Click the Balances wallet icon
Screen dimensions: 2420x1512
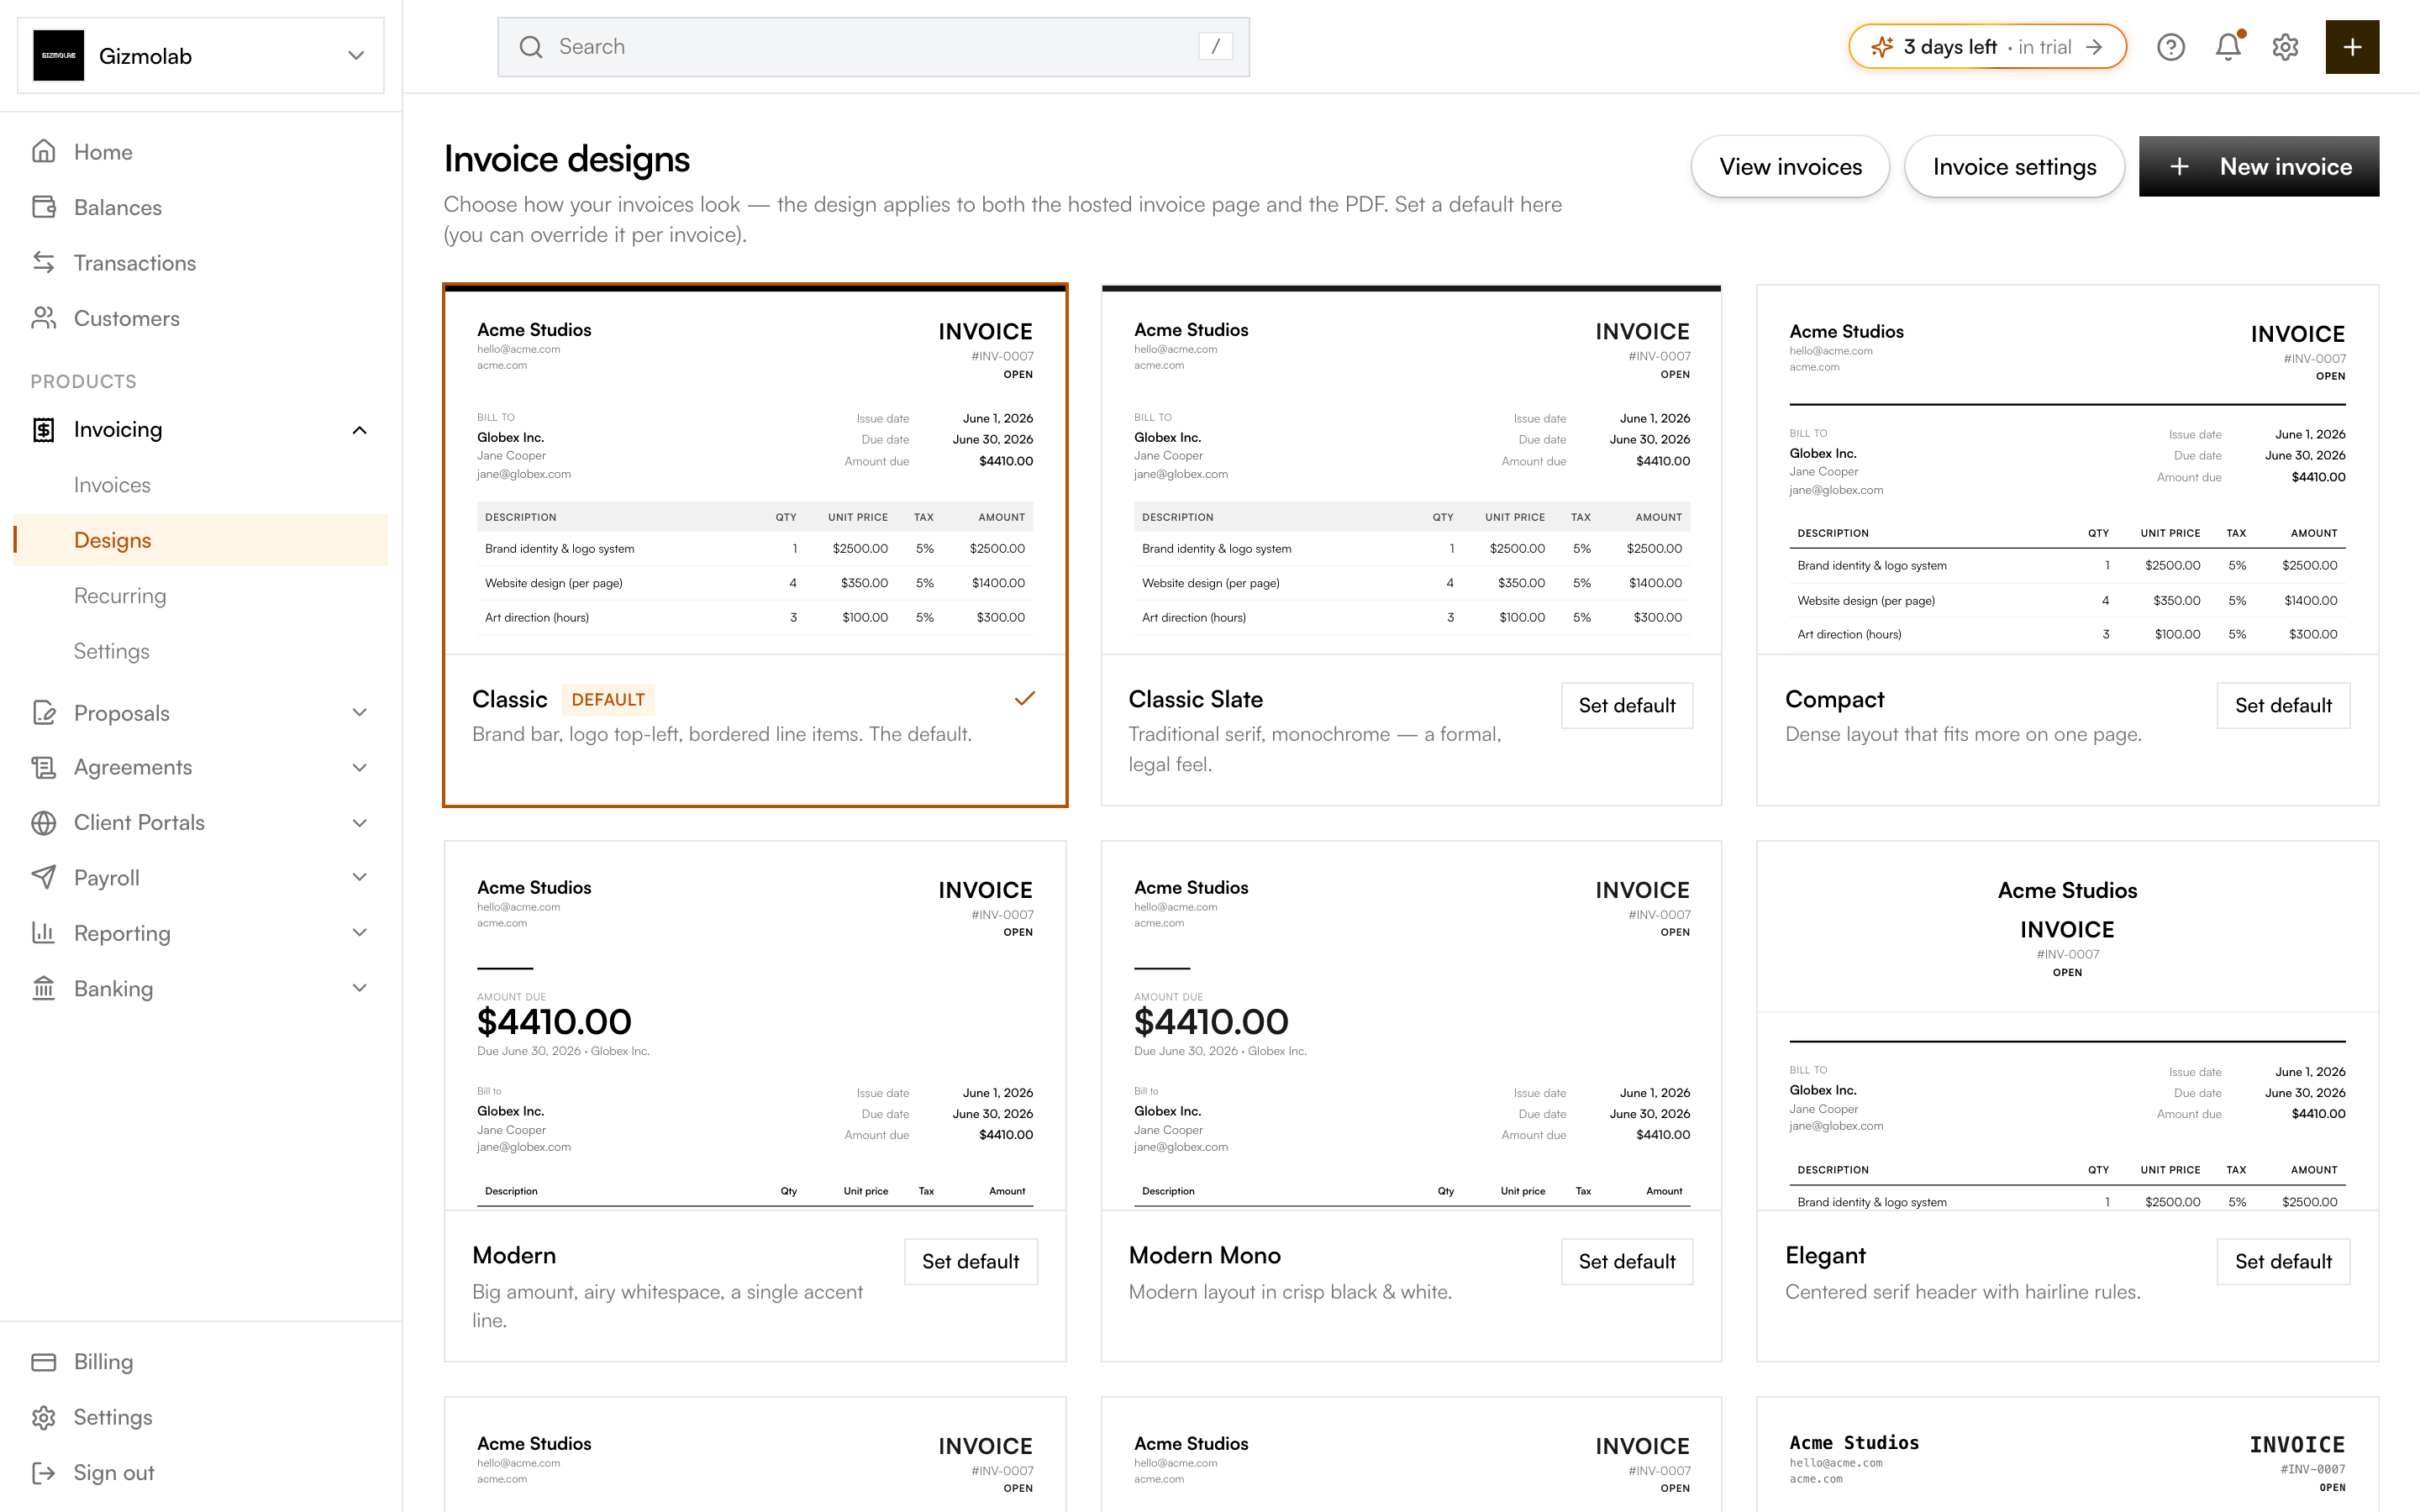pyautogui.click(x=43, y=207)
